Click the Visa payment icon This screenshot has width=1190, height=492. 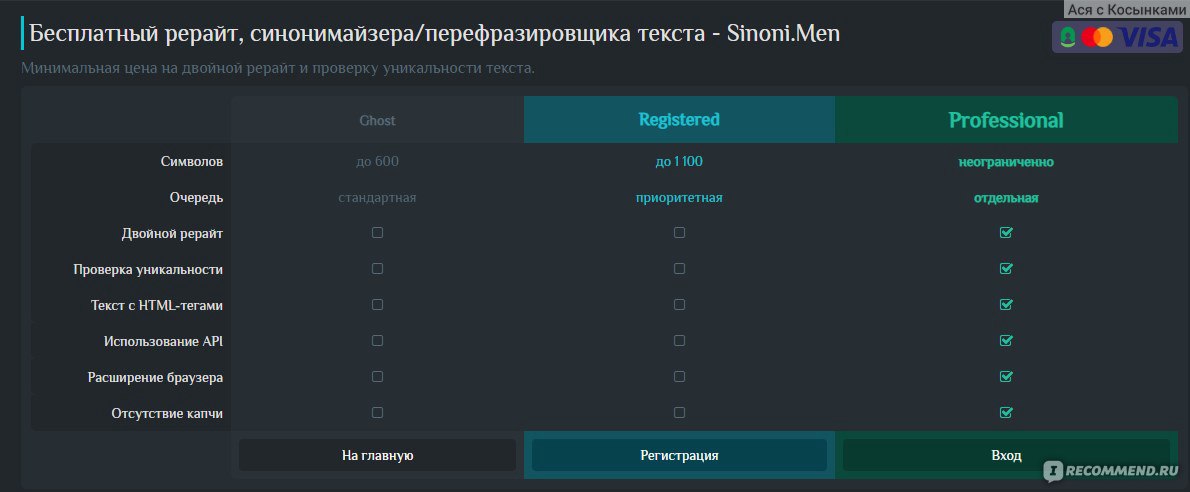1149,36
